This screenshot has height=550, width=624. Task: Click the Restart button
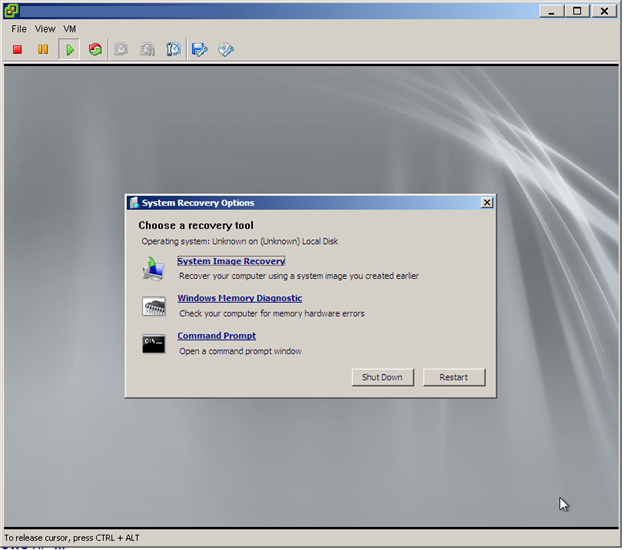tap(454, 377)
